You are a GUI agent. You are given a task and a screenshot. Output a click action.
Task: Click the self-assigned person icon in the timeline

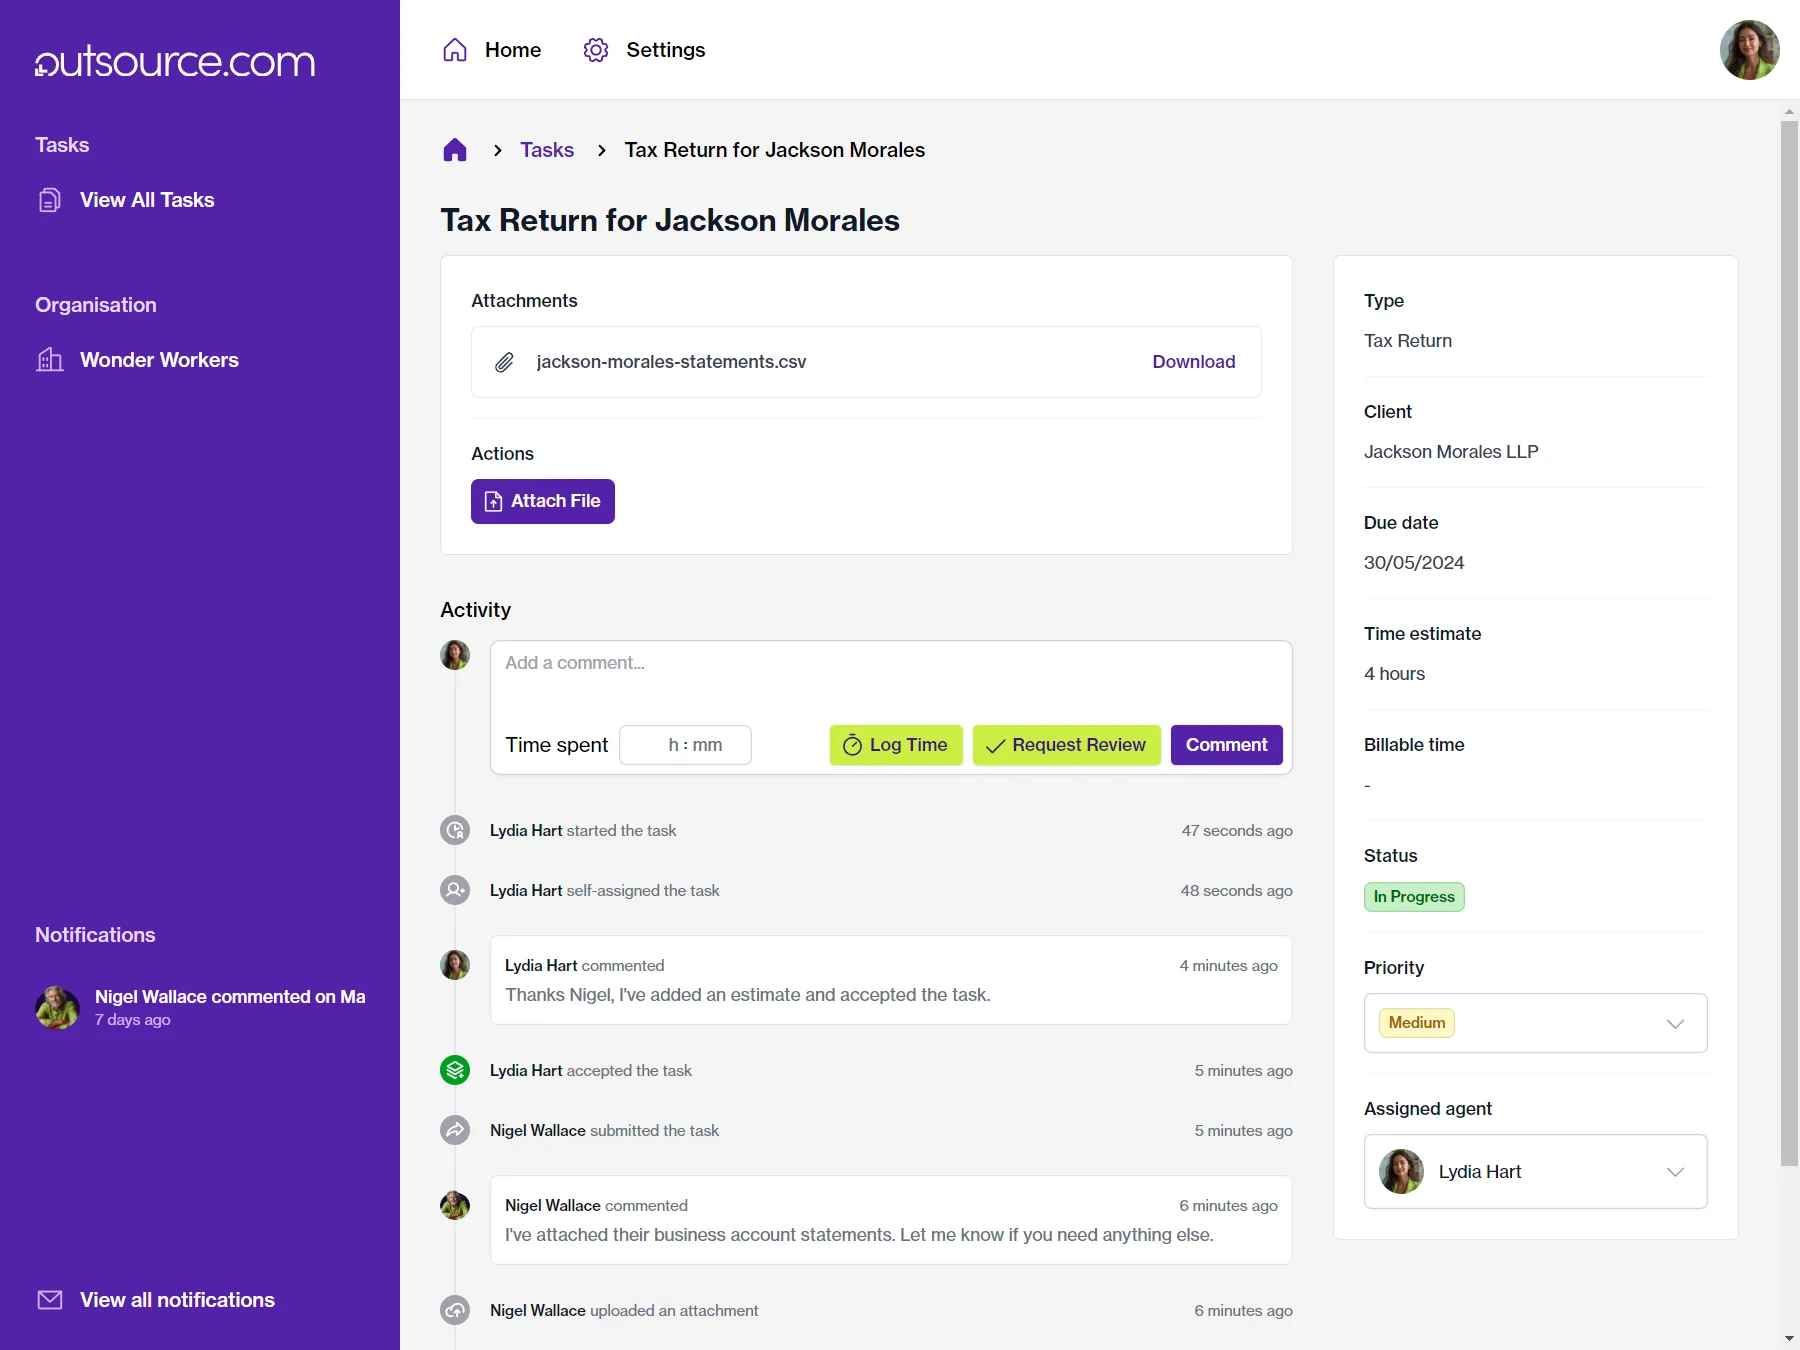click(455, 889)
